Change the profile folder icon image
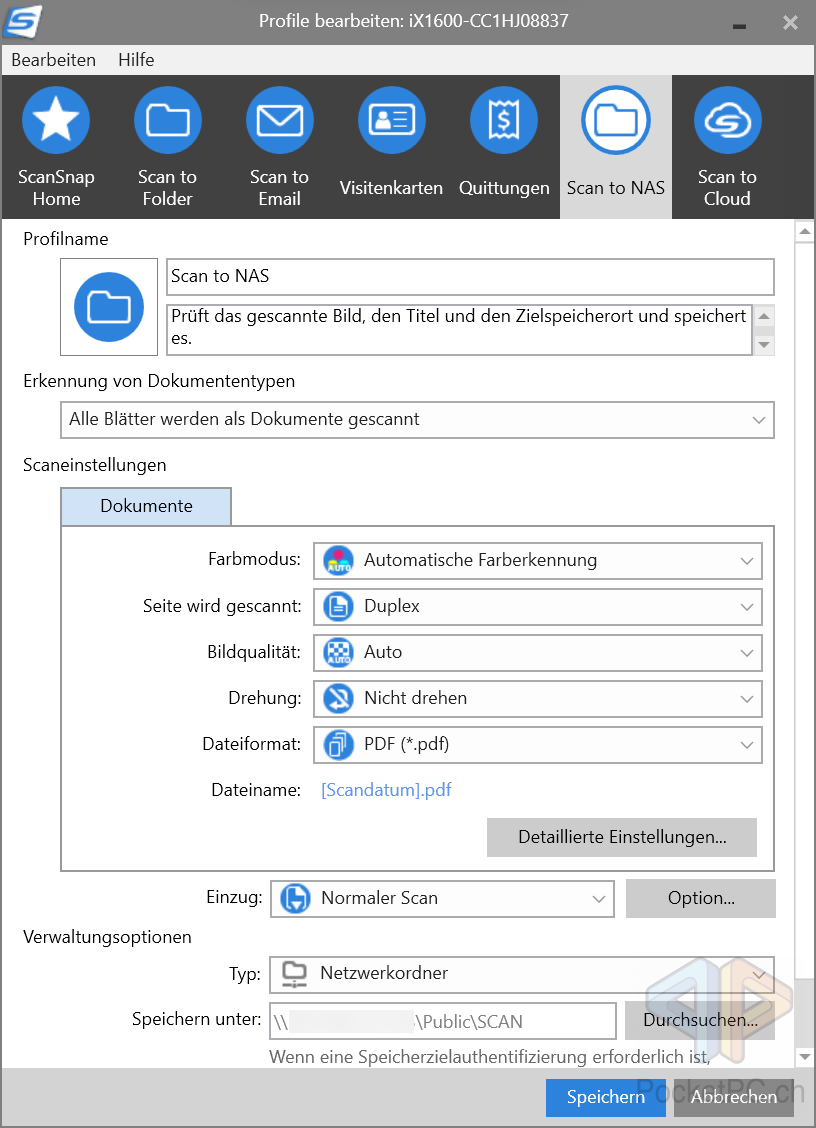The image size is (816, 1128). (x=109, y=307)
